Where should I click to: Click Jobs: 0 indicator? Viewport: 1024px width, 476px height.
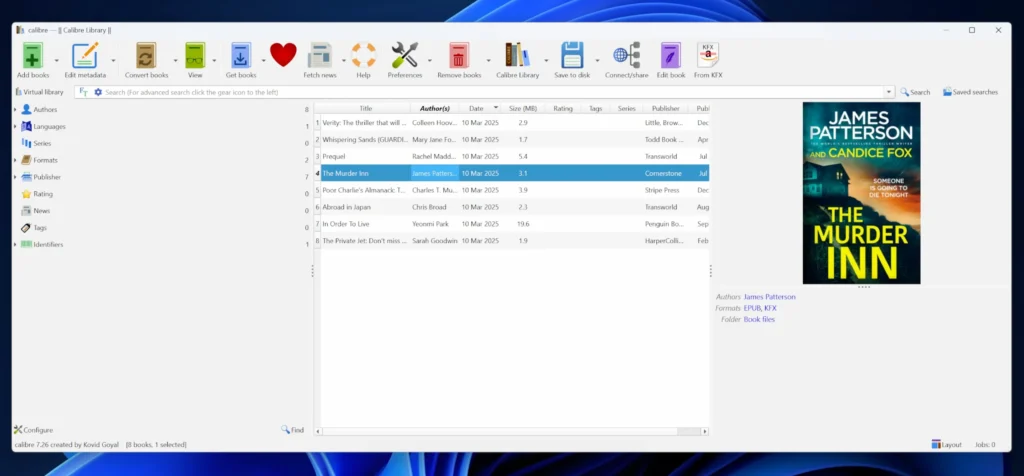coord(985,445)
